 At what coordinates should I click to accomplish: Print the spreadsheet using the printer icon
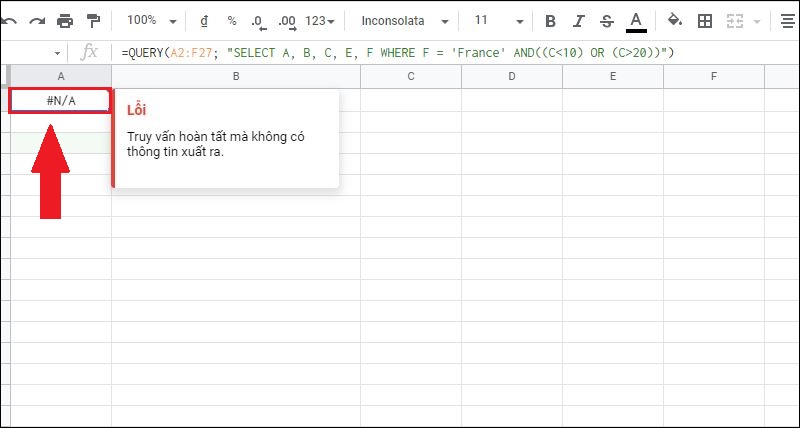(66, 20)
